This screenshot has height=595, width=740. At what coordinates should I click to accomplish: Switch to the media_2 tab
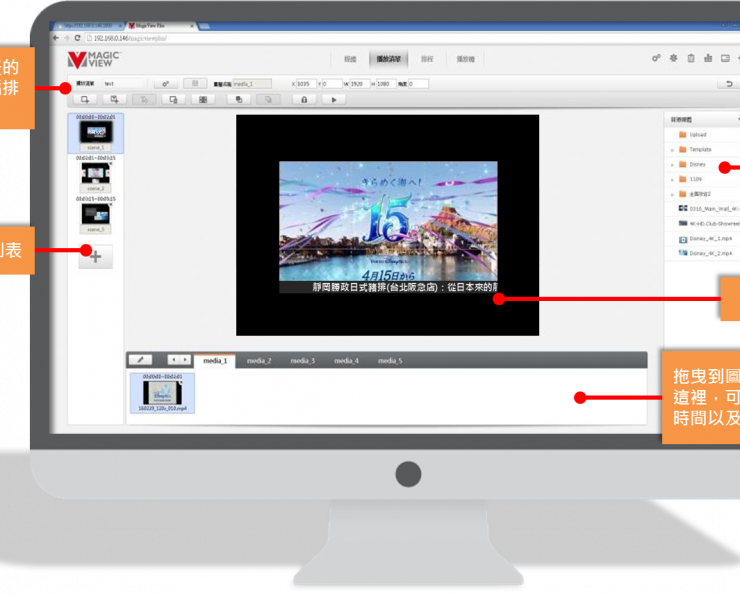[259, 361]
